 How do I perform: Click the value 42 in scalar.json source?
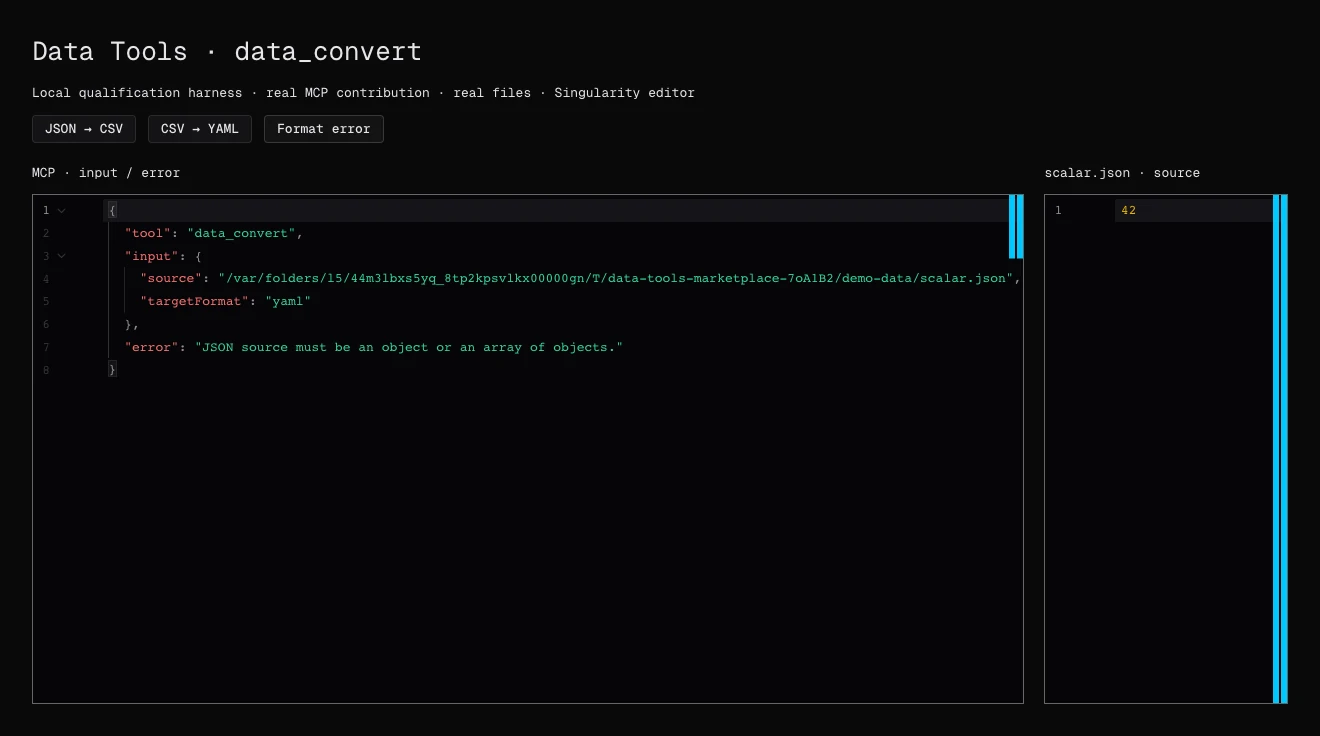pyautogui.click(x=1129, y=211)
